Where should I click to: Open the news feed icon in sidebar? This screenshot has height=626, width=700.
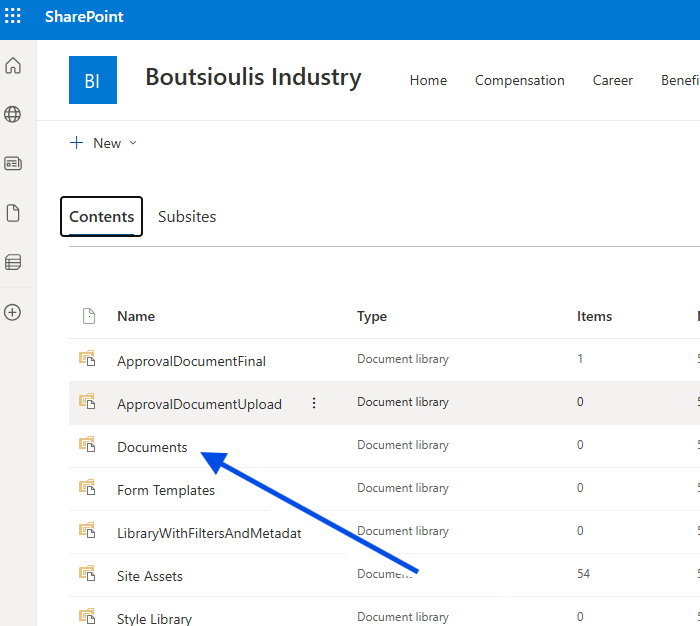(x=13, y=163)
